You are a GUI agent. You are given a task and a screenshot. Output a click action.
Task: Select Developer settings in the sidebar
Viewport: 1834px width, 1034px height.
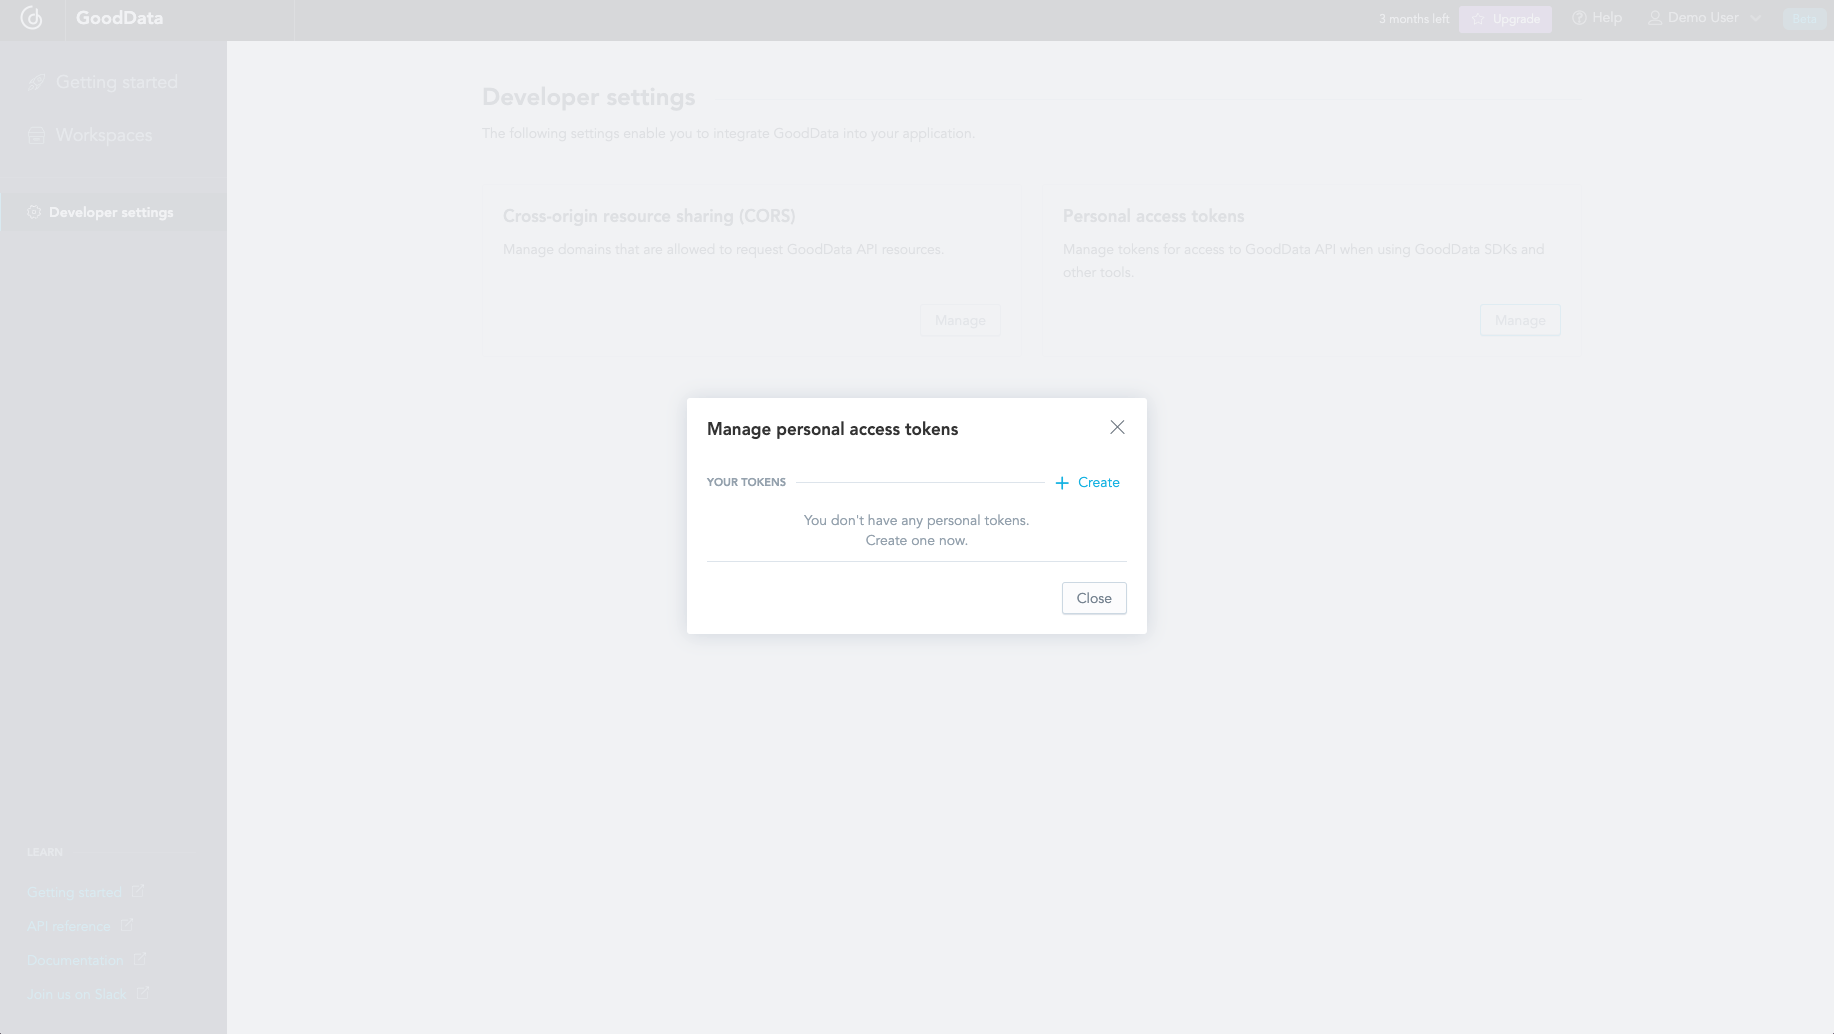point(113,212)
